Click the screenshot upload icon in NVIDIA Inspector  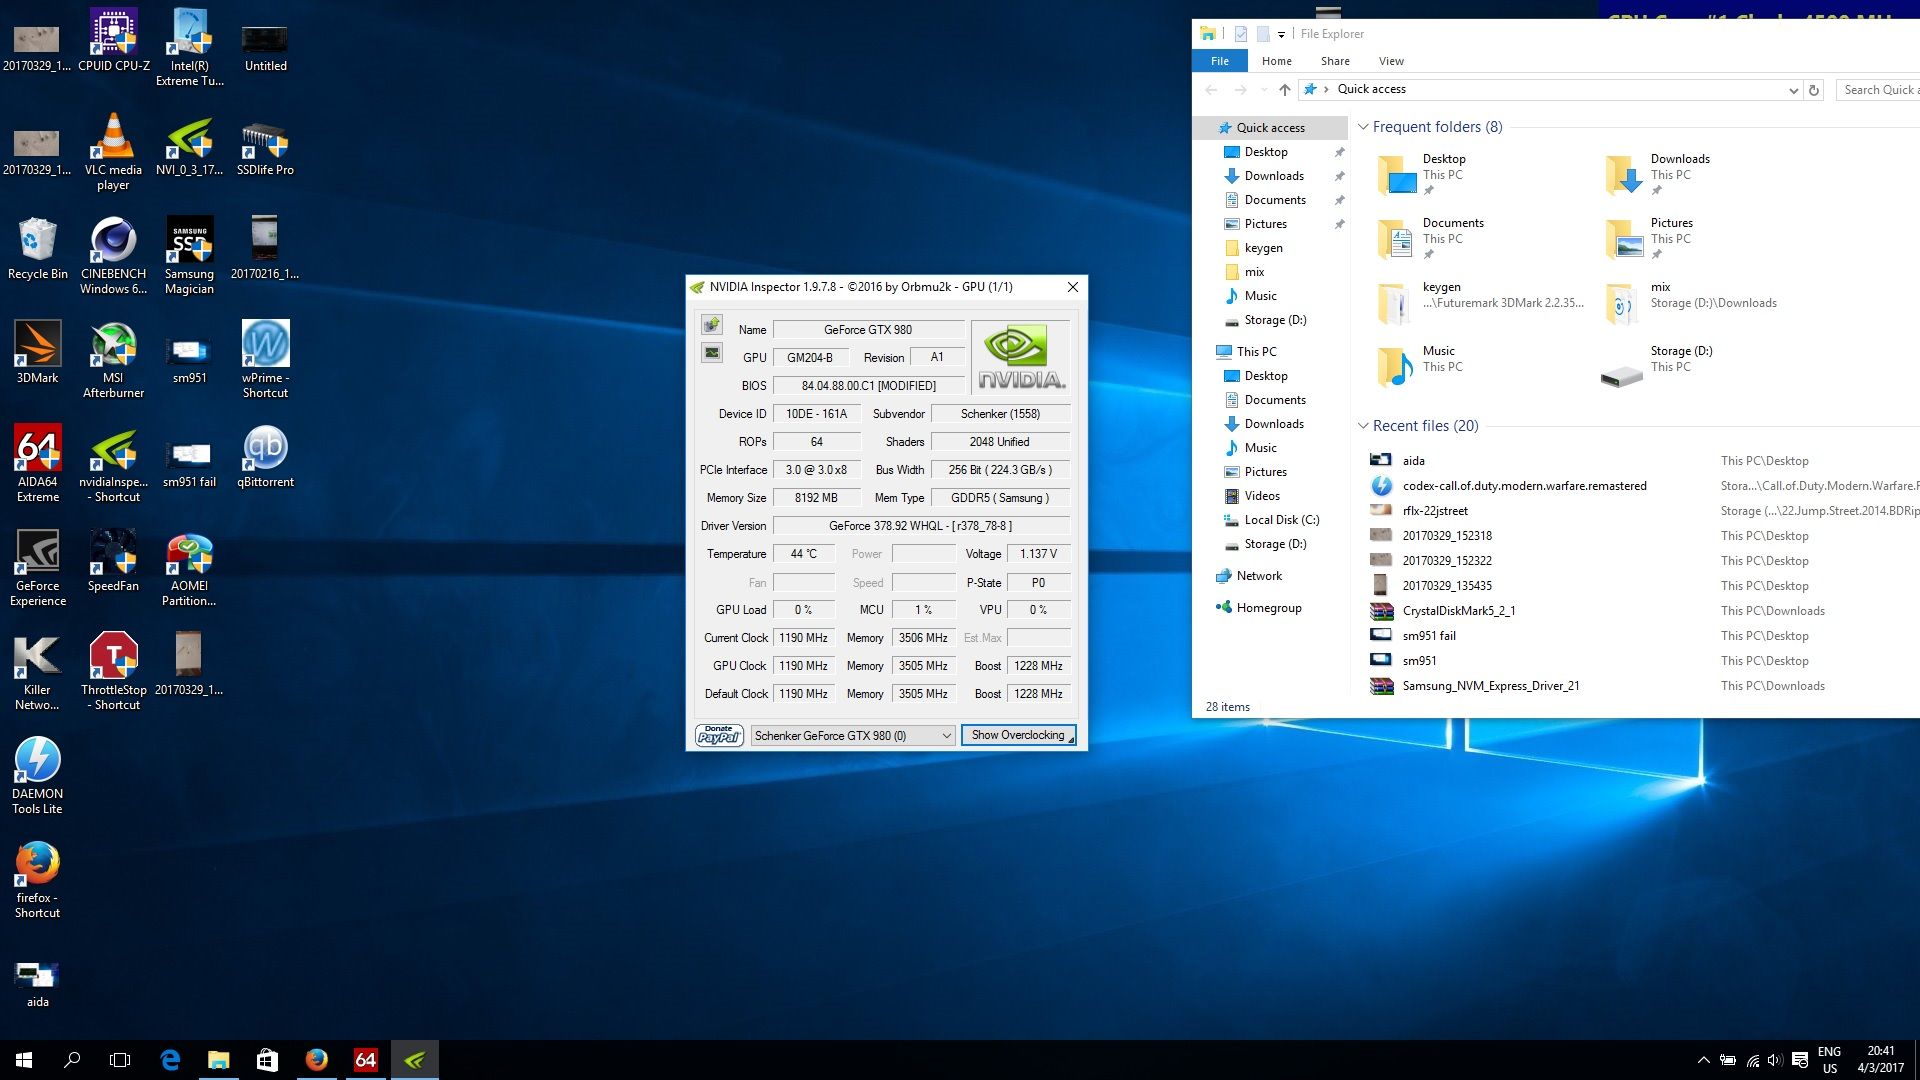coord(711,325)
